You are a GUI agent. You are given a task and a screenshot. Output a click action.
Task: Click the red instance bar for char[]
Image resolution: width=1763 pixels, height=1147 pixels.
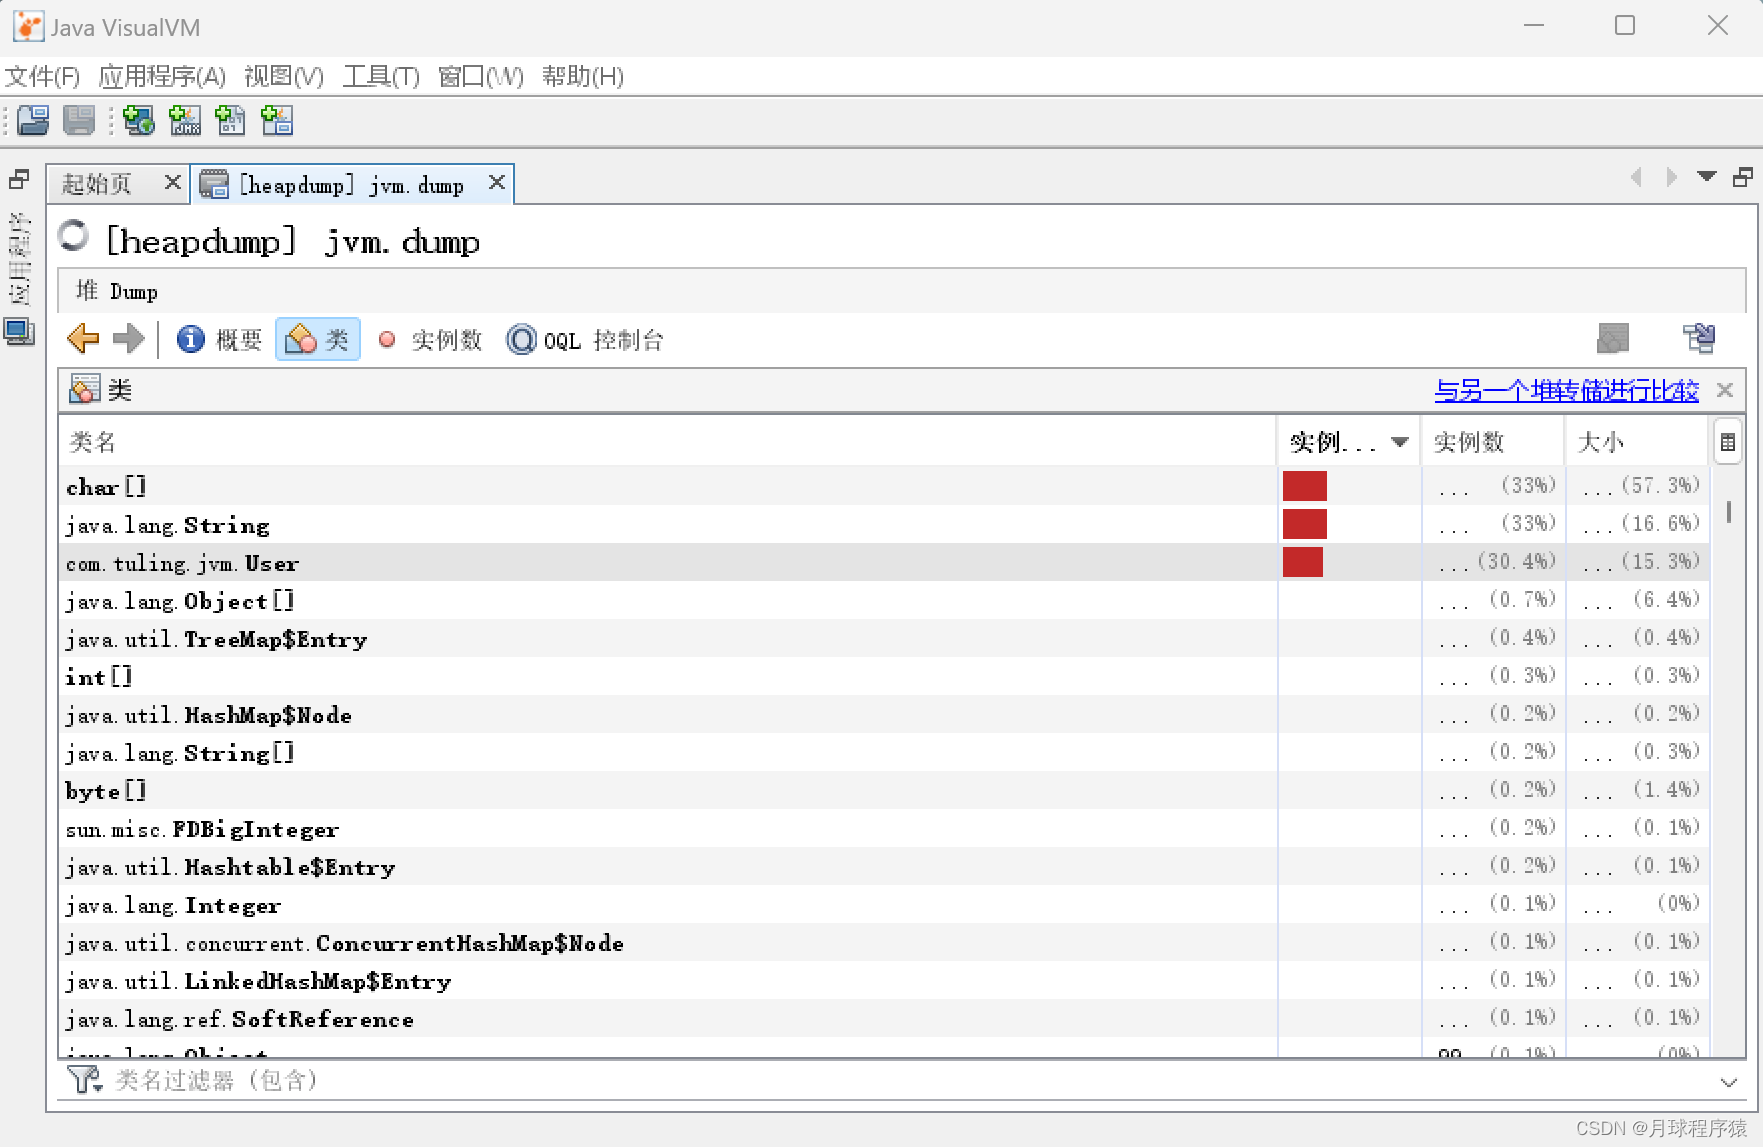pyautogui.click(x=1305, y=486)
